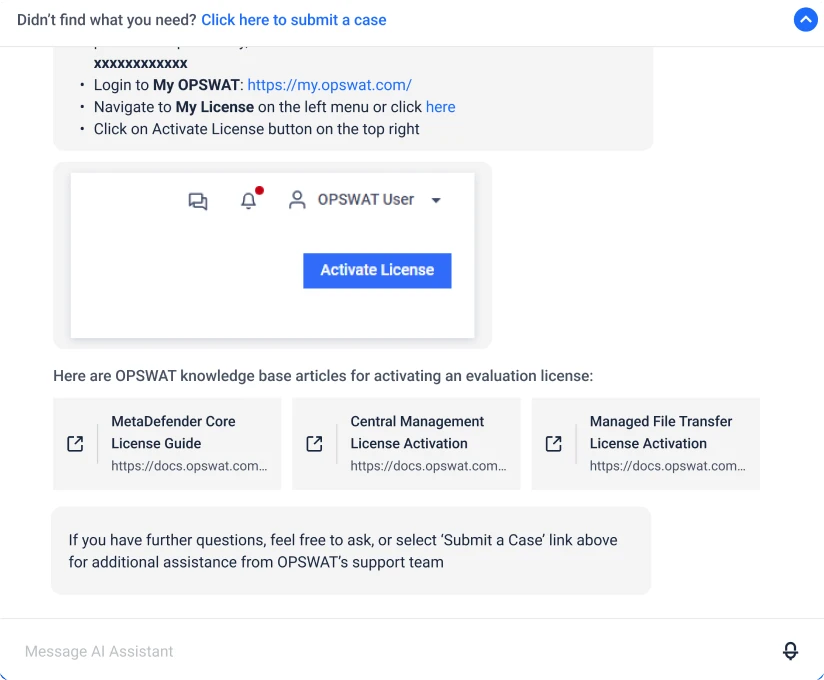
Task: Follow the my.opswat.com URL link
Action: pyautogui.click(x=329, y=85)
